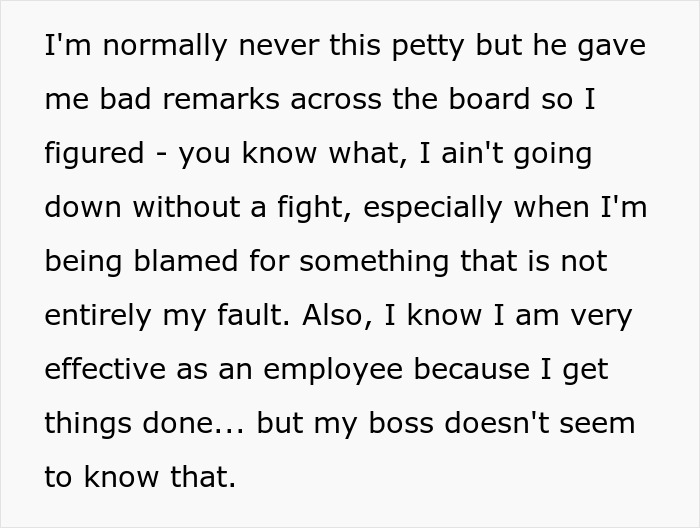
Task: Click the word "board" in the second line
Action: (489, 99)
